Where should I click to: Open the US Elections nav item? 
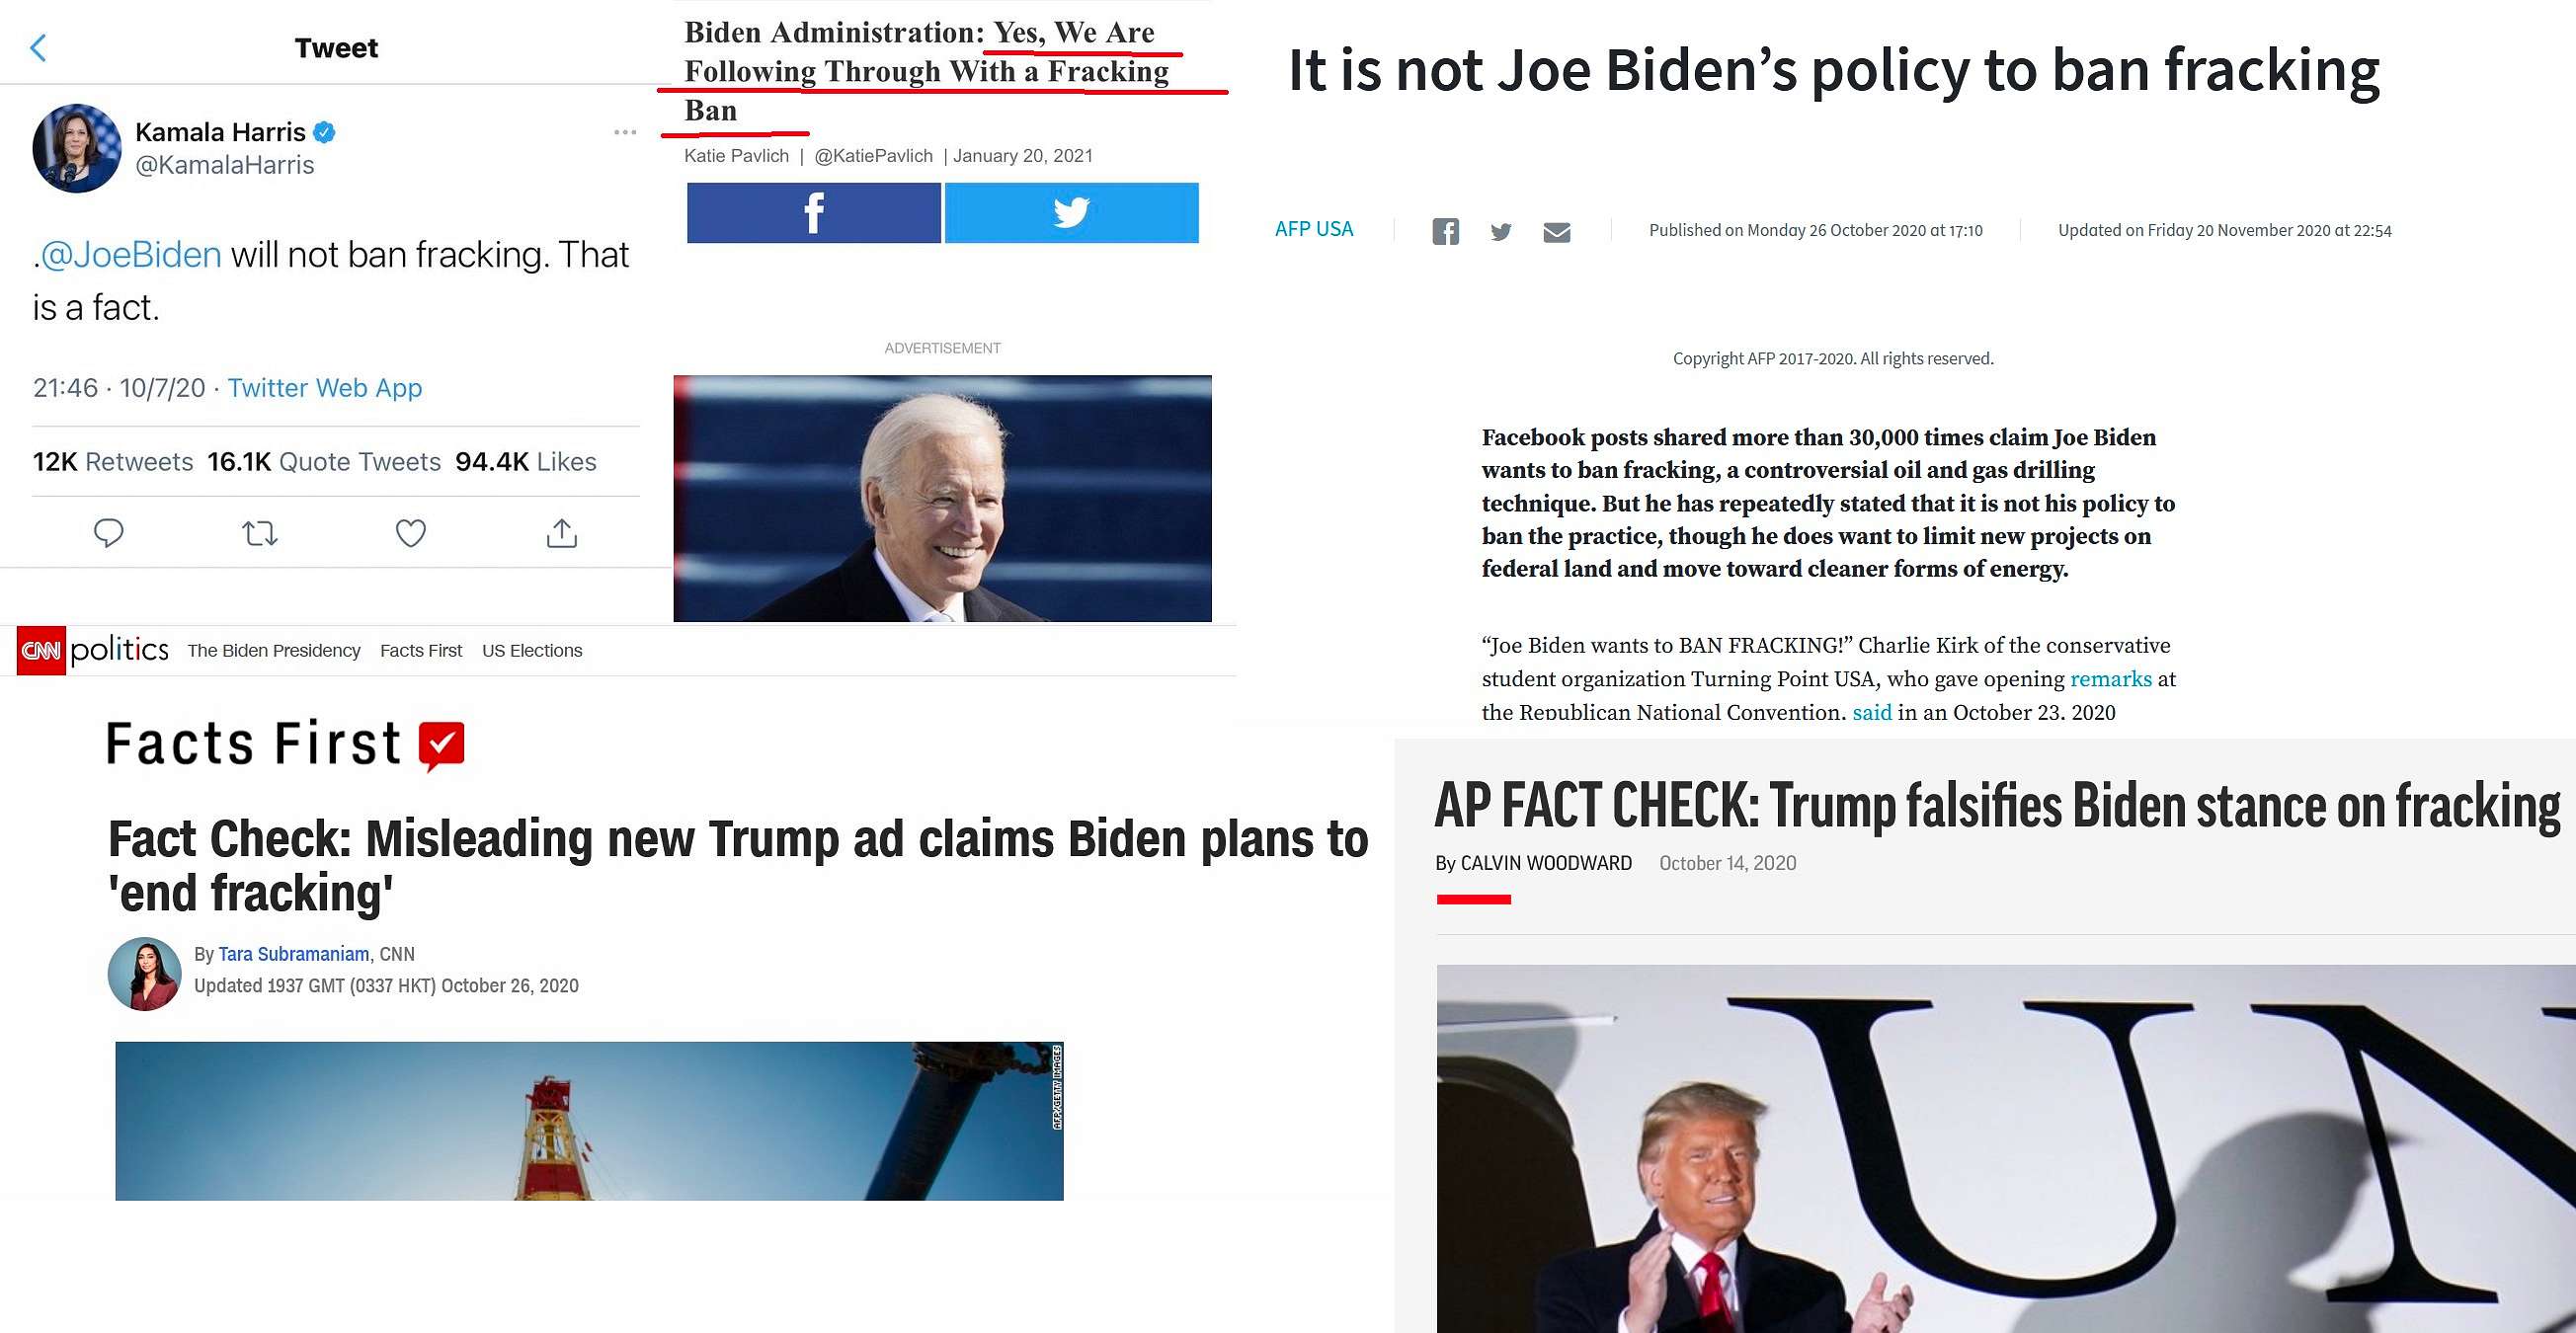(532, 650)
